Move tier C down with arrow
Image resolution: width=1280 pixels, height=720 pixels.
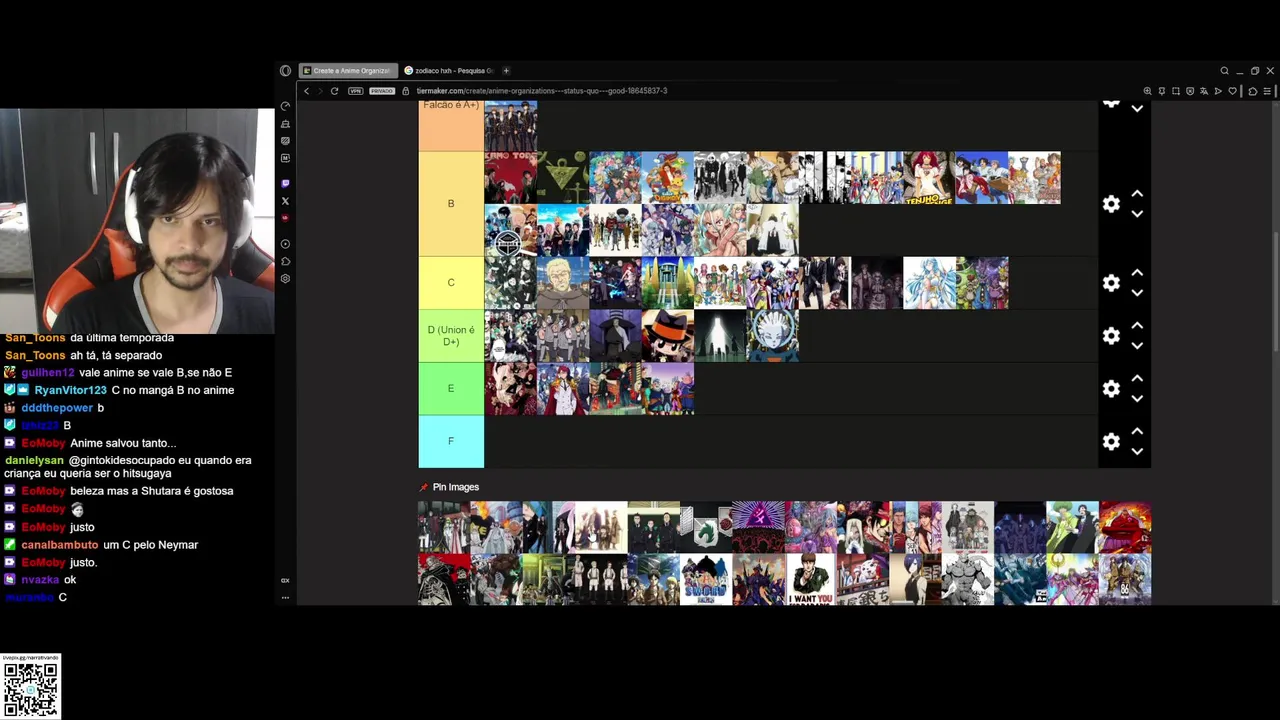click(1137, 293)
